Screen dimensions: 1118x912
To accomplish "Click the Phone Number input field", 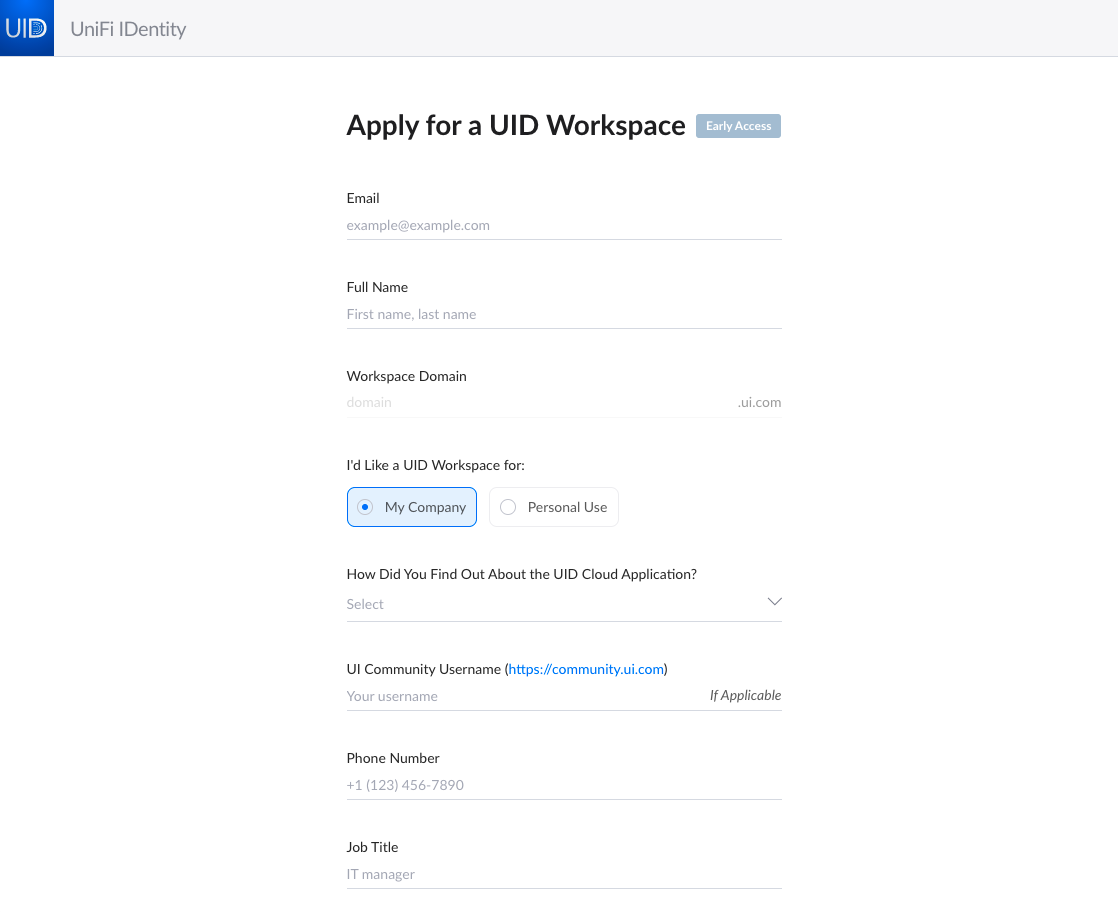I will (564, 785).
